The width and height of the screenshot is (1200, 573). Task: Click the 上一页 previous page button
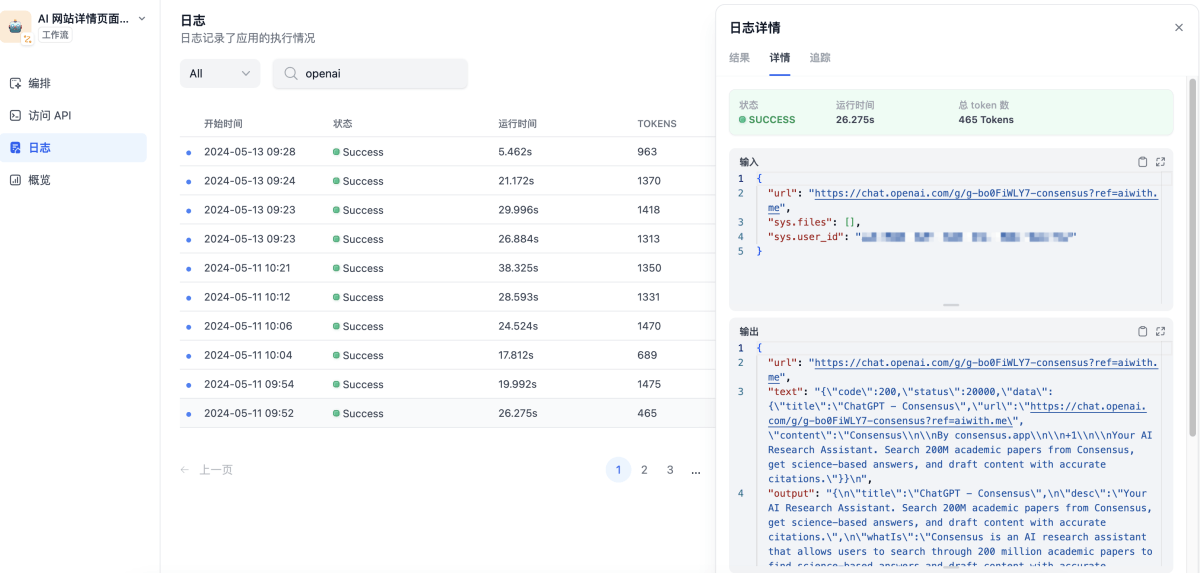coord(207,470)
